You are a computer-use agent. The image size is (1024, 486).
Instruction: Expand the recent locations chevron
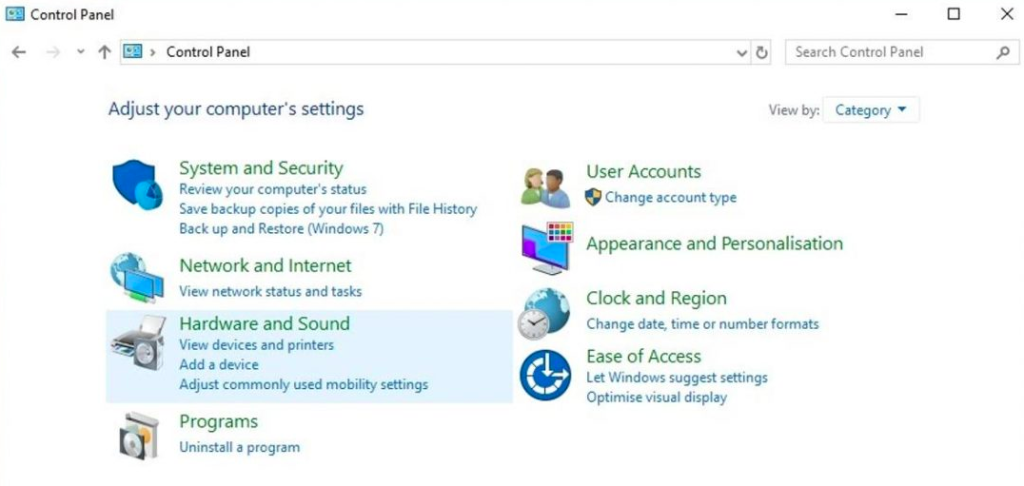80,52
